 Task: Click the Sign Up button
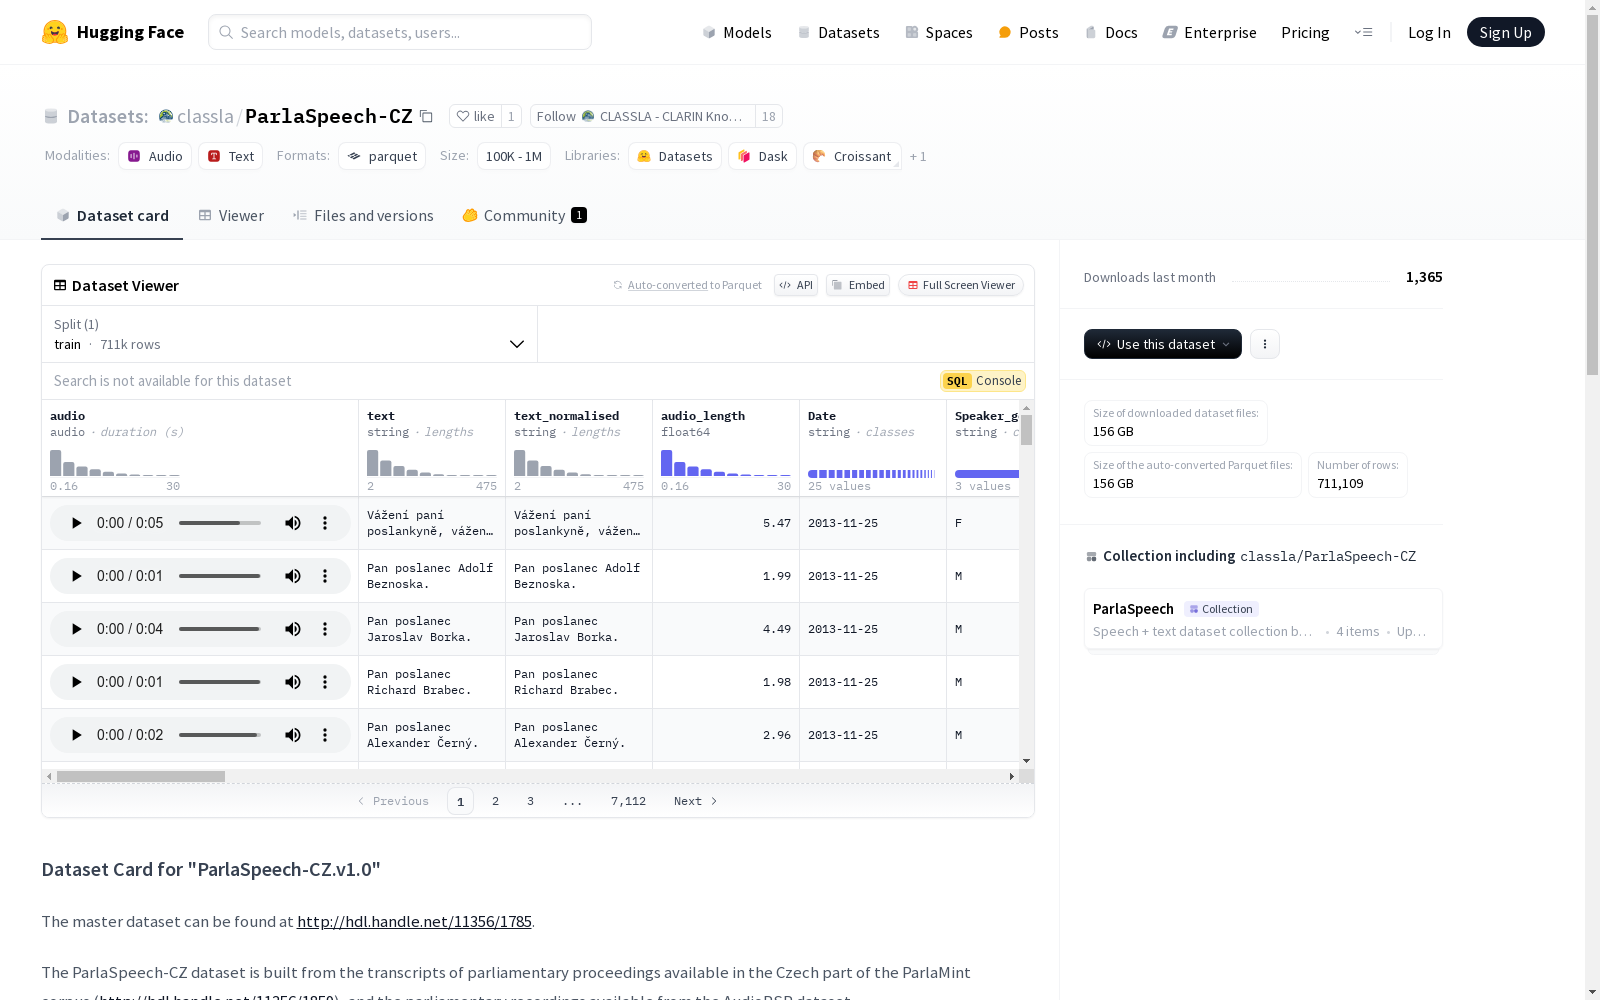1506,32
